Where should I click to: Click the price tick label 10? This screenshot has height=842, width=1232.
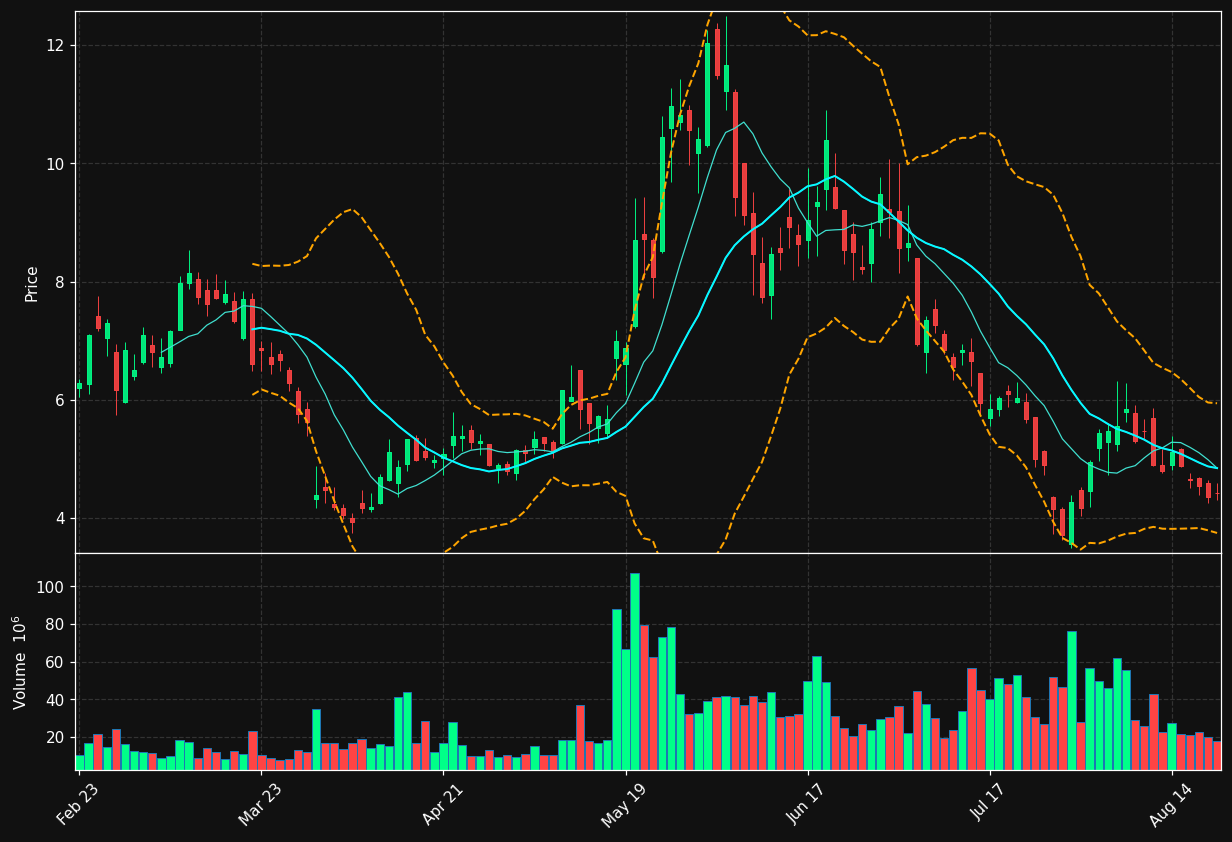tap(54, 164)
